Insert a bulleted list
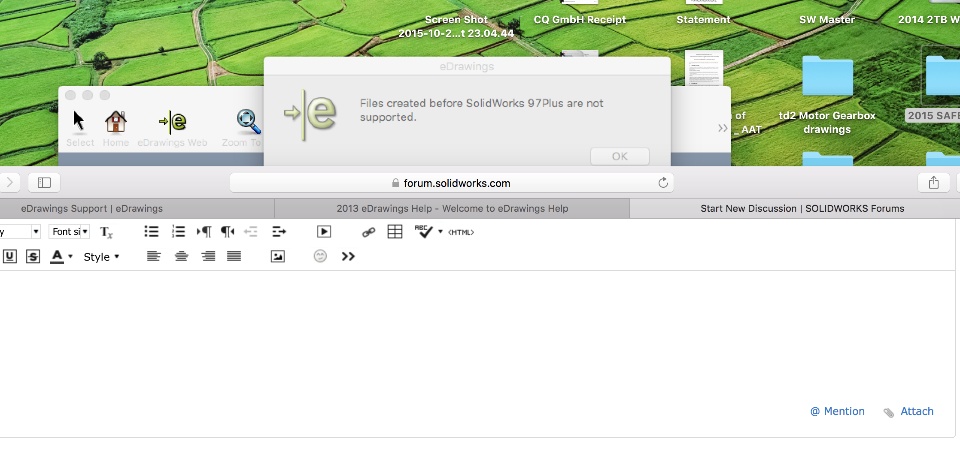The height and width of the screenshot is (469, 960). click(151, 231)
